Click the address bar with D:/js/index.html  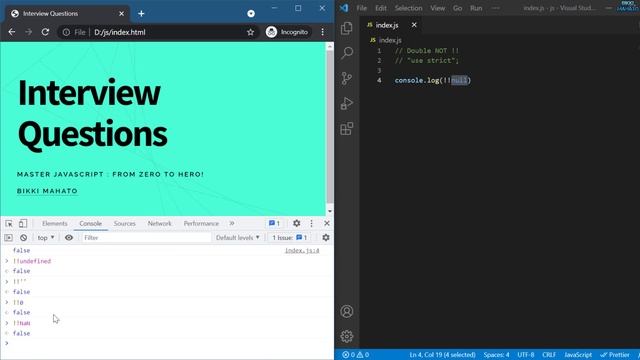[x=158, y=32]
